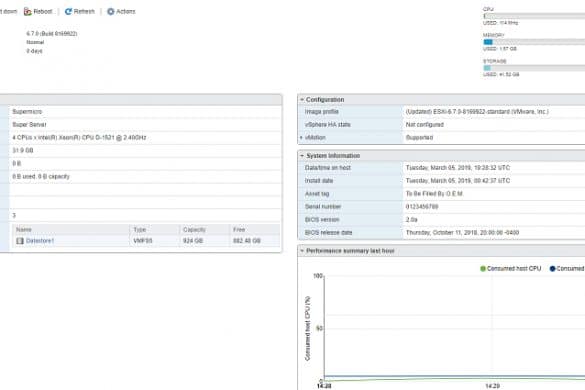Click the MEMORY usage bar
Screen dimensions: 585x390
coord(534,42)
